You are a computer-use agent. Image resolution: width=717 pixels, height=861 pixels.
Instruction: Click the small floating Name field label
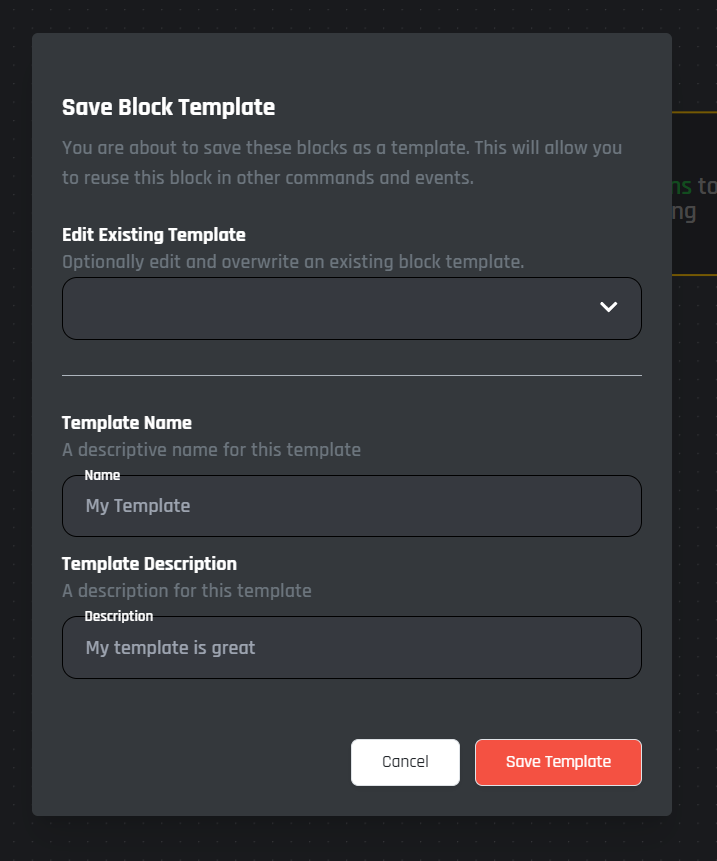(102, 475)
